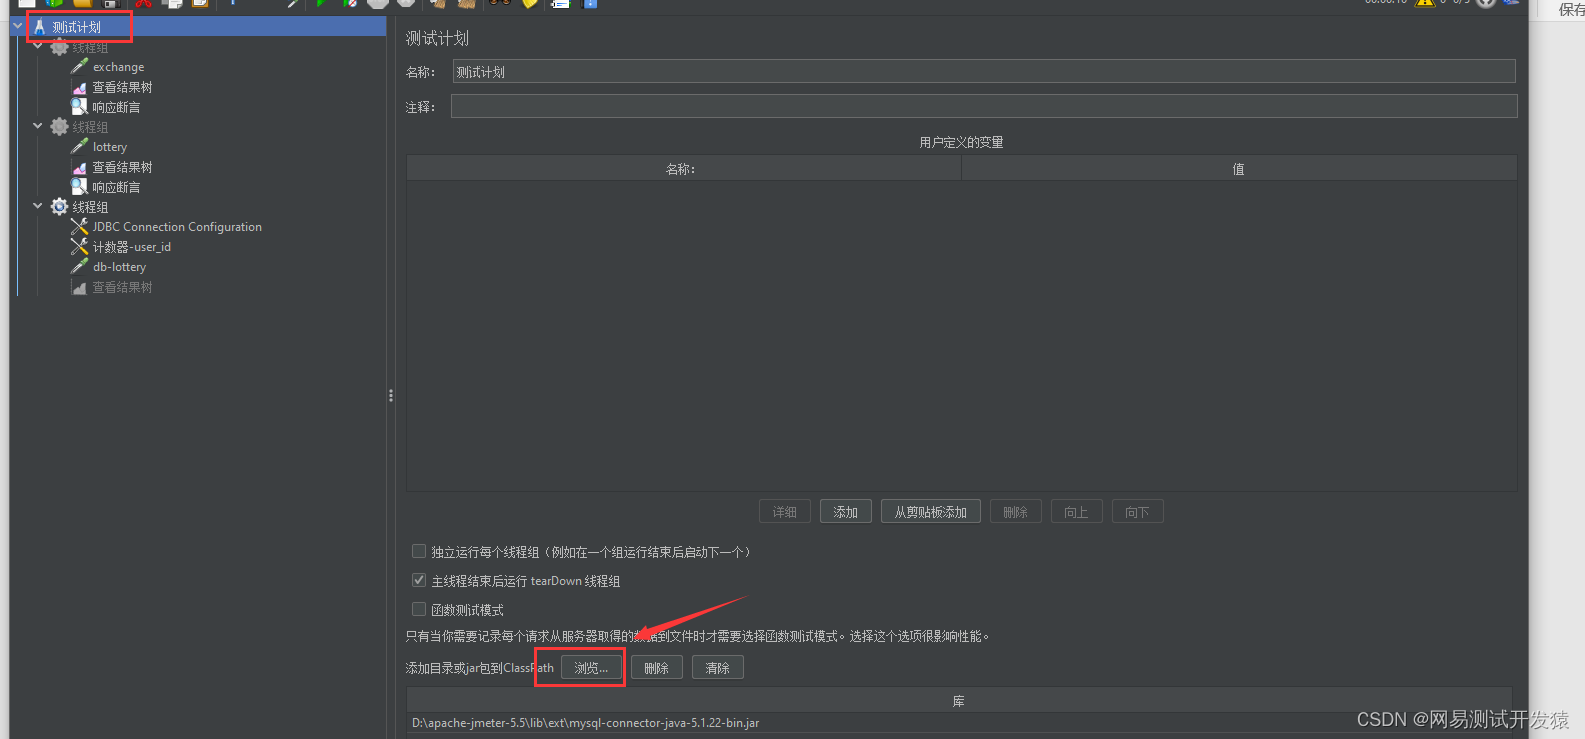Click 删除 button next to 浏览...
Viewport: 1585px width, 739px height.
click(x=657, y=668)
